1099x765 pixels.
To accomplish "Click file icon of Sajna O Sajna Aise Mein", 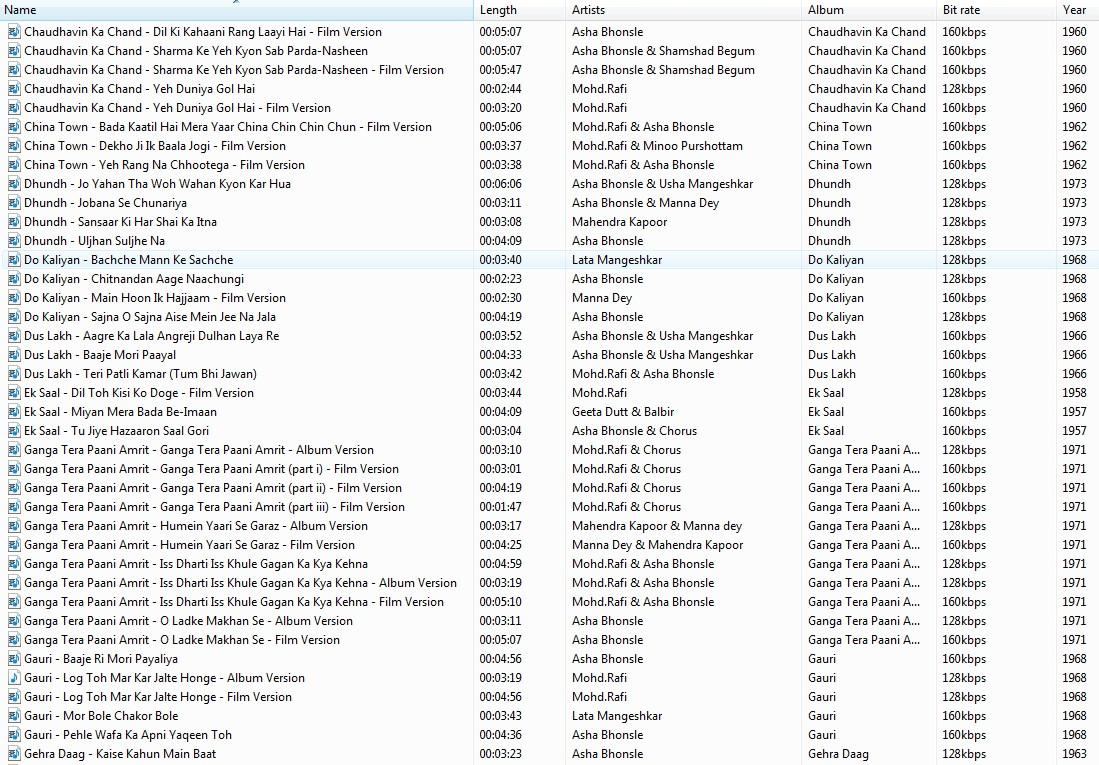I will coord(14,316).
